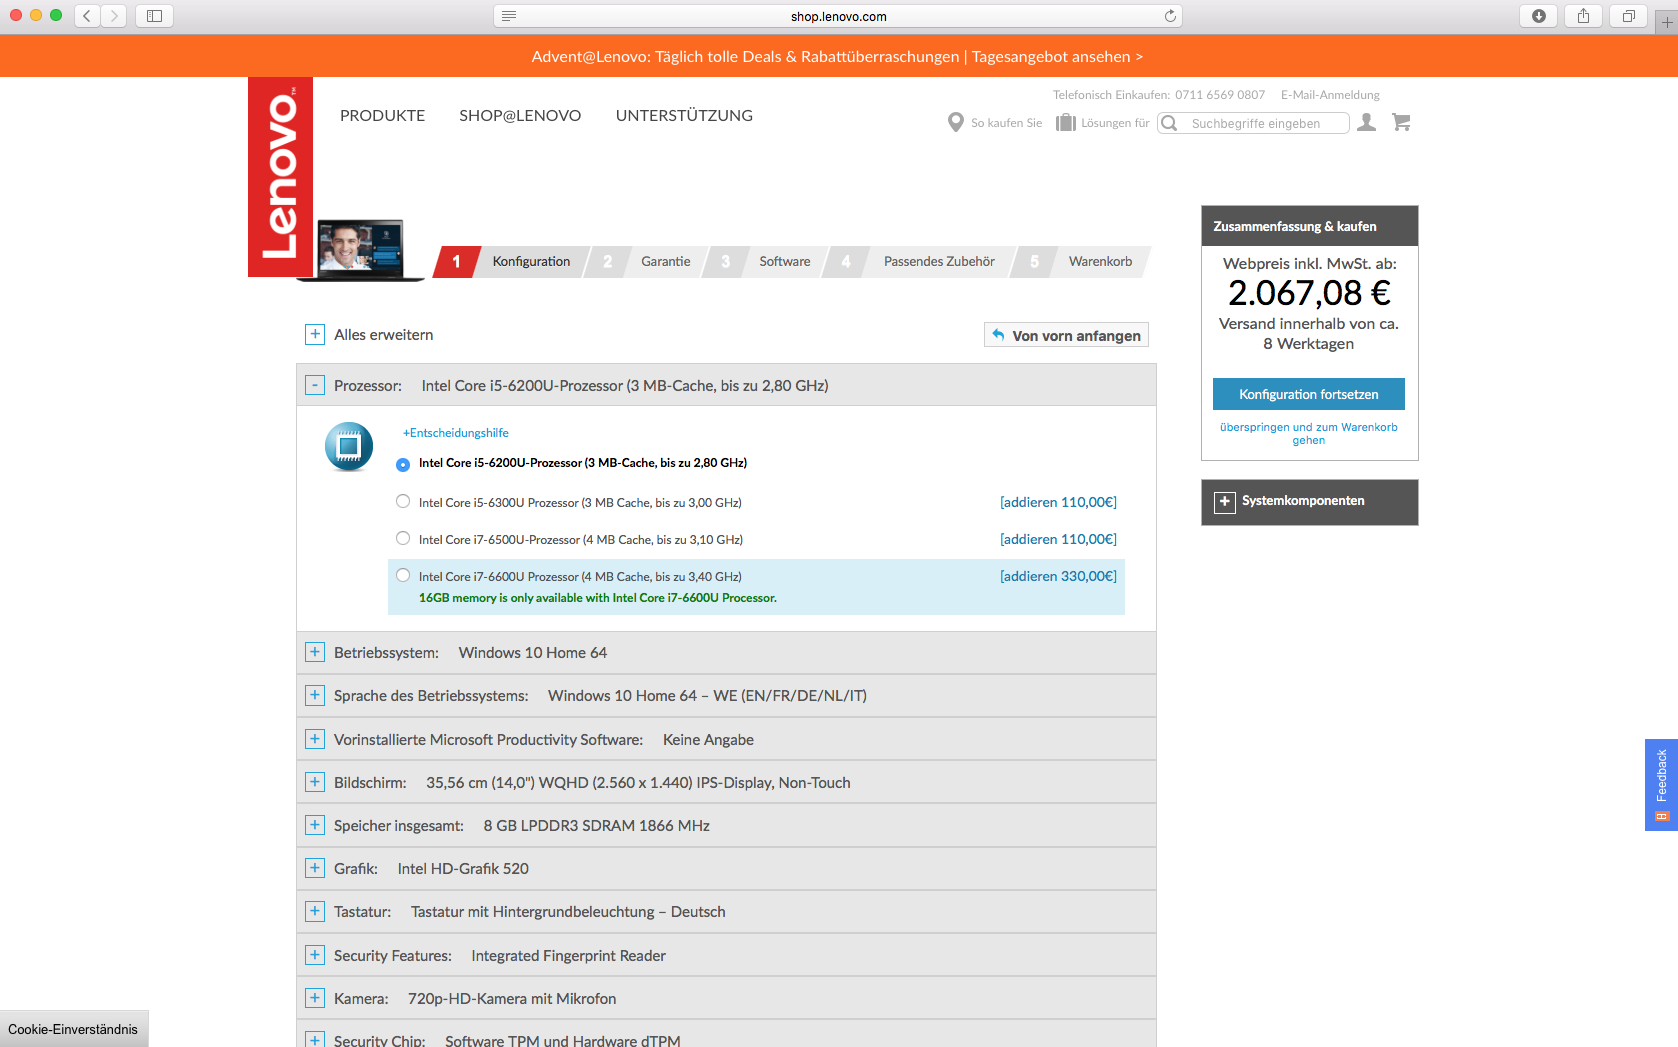Click the Advent@Lenovo Tagesangebot banner

(x=838, y=57)
